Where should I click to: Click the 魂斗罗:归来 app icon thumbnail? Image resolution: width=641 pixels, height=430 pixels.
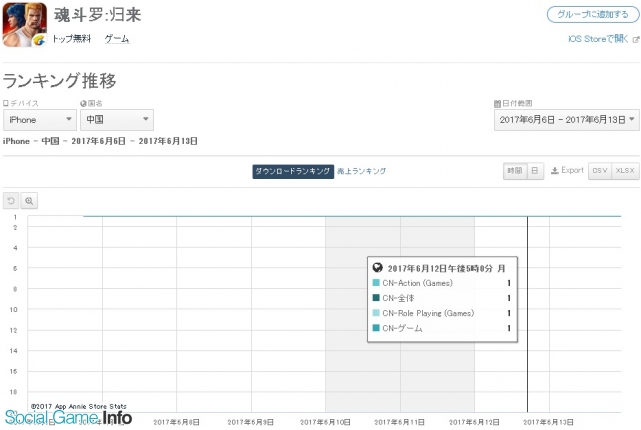coord(25,25)
